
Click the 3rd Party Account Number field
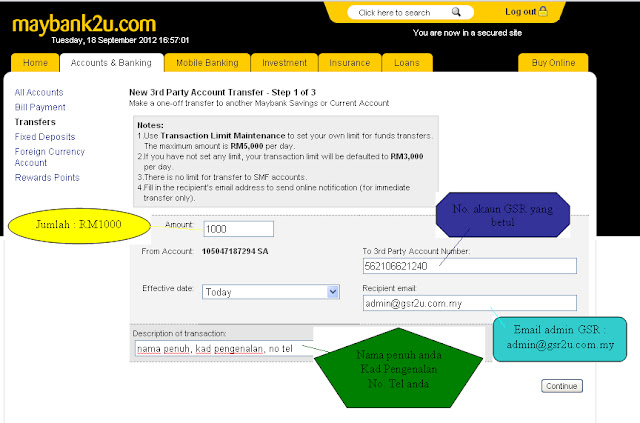(x=469, y=266)
